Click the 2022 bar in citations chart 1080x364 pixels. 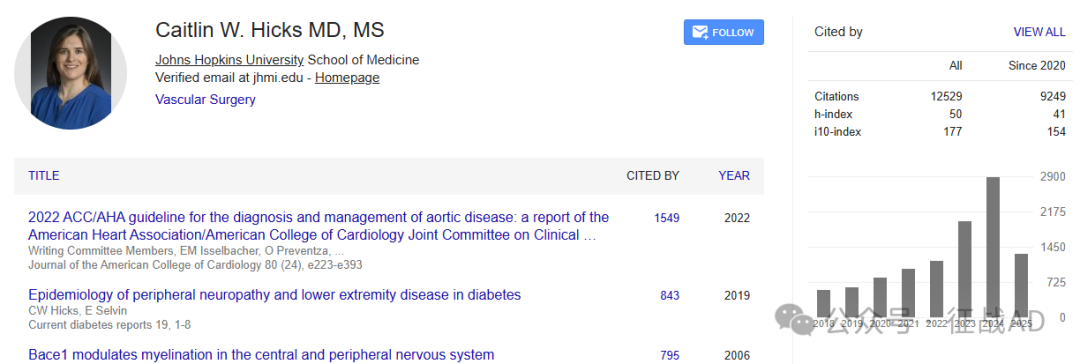936,289
